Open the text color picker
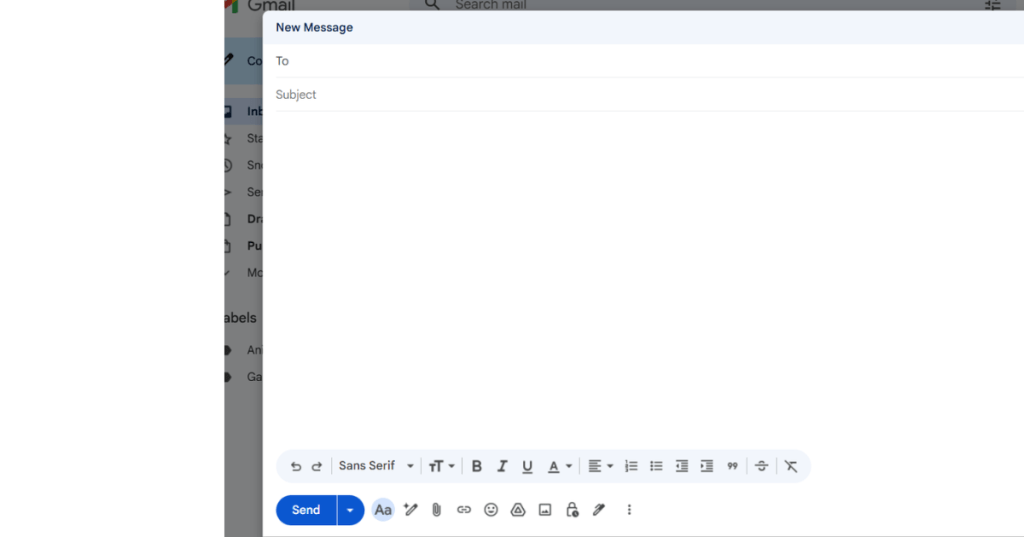Image resolution: width=1024 pixels, height=537 pixels. [559, 466]
